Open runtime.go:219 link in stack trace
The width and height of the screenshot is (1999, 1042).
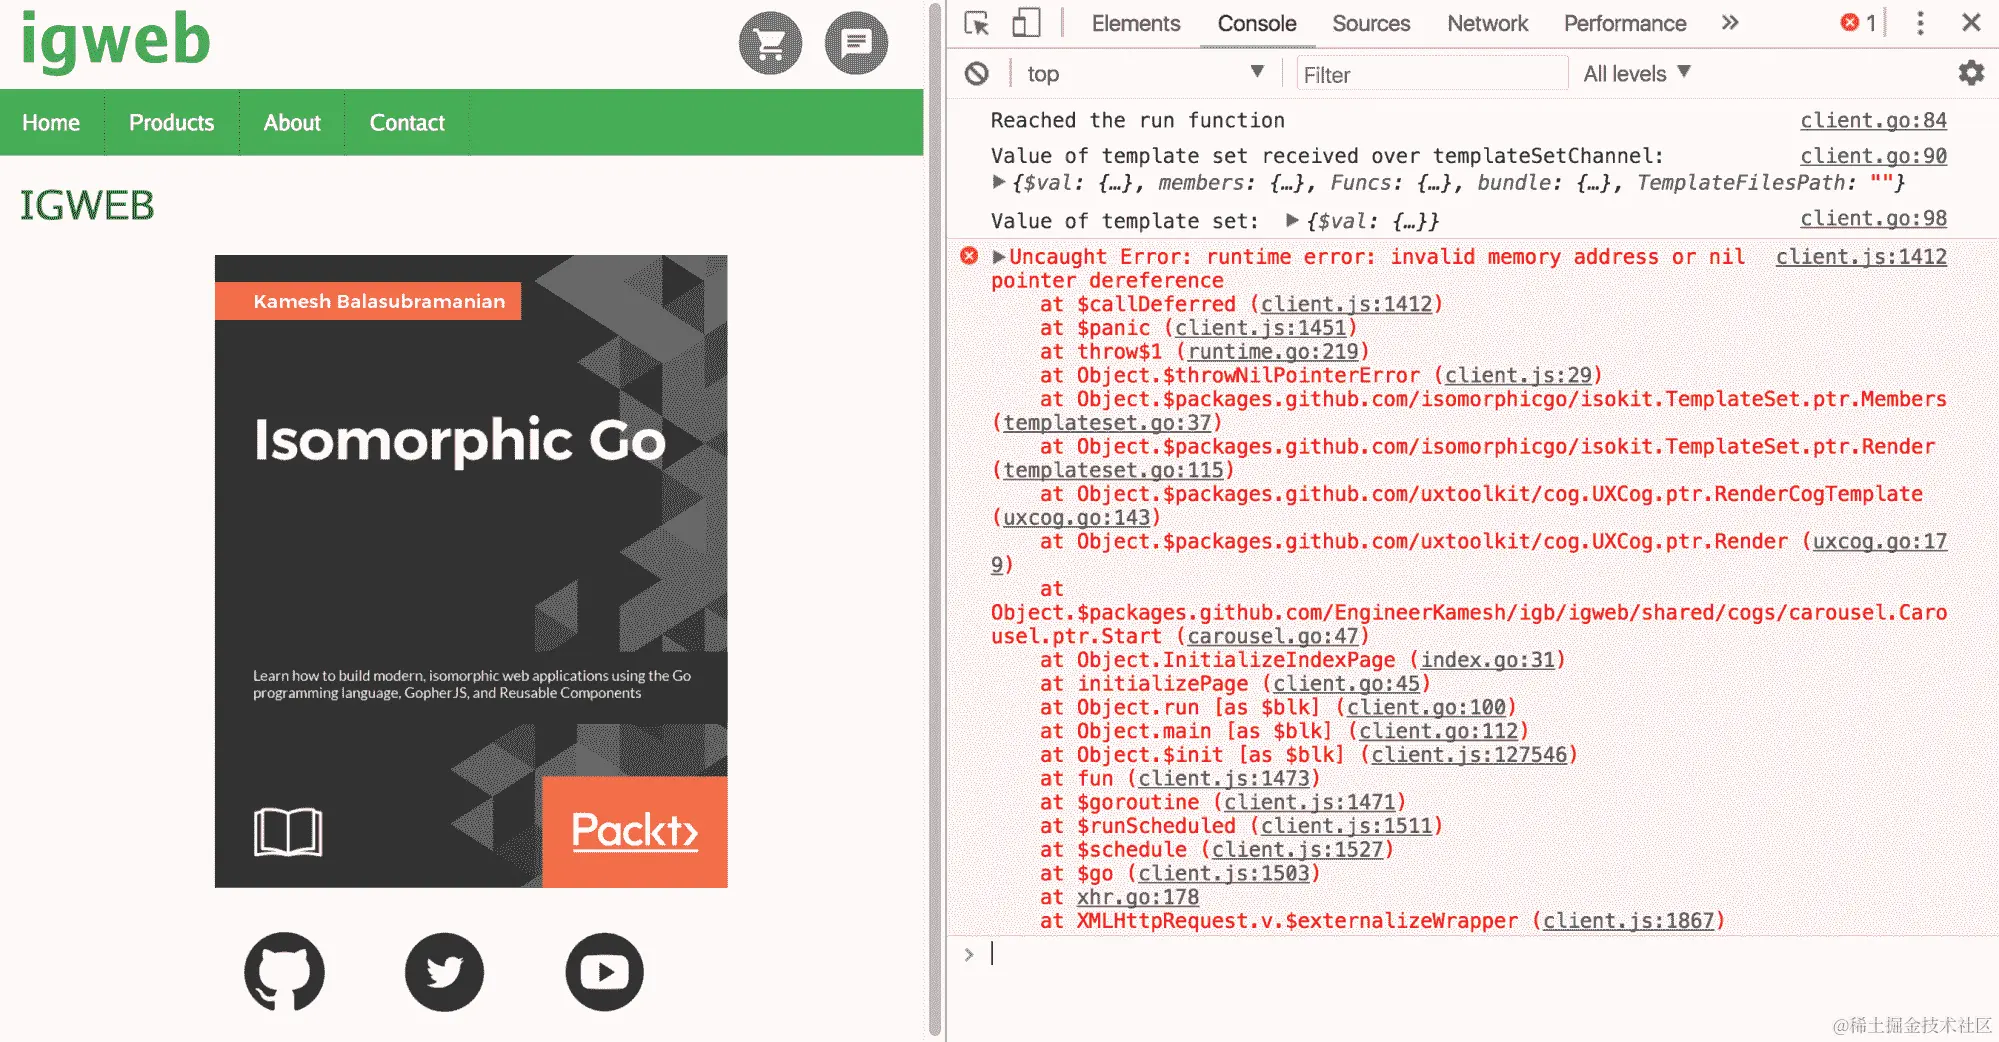(x=1272, y=352)
